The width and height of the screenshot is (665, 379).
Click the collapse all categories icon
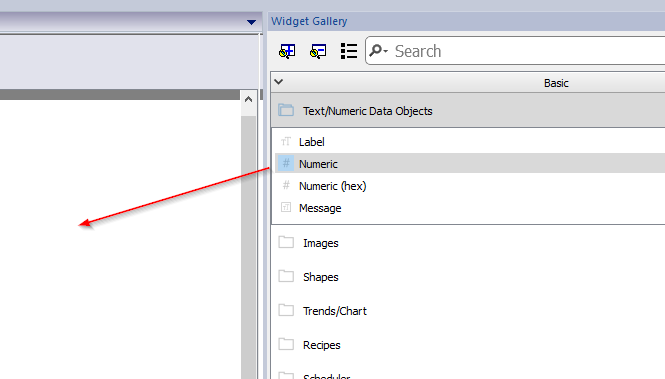click(x=318, y=51)
